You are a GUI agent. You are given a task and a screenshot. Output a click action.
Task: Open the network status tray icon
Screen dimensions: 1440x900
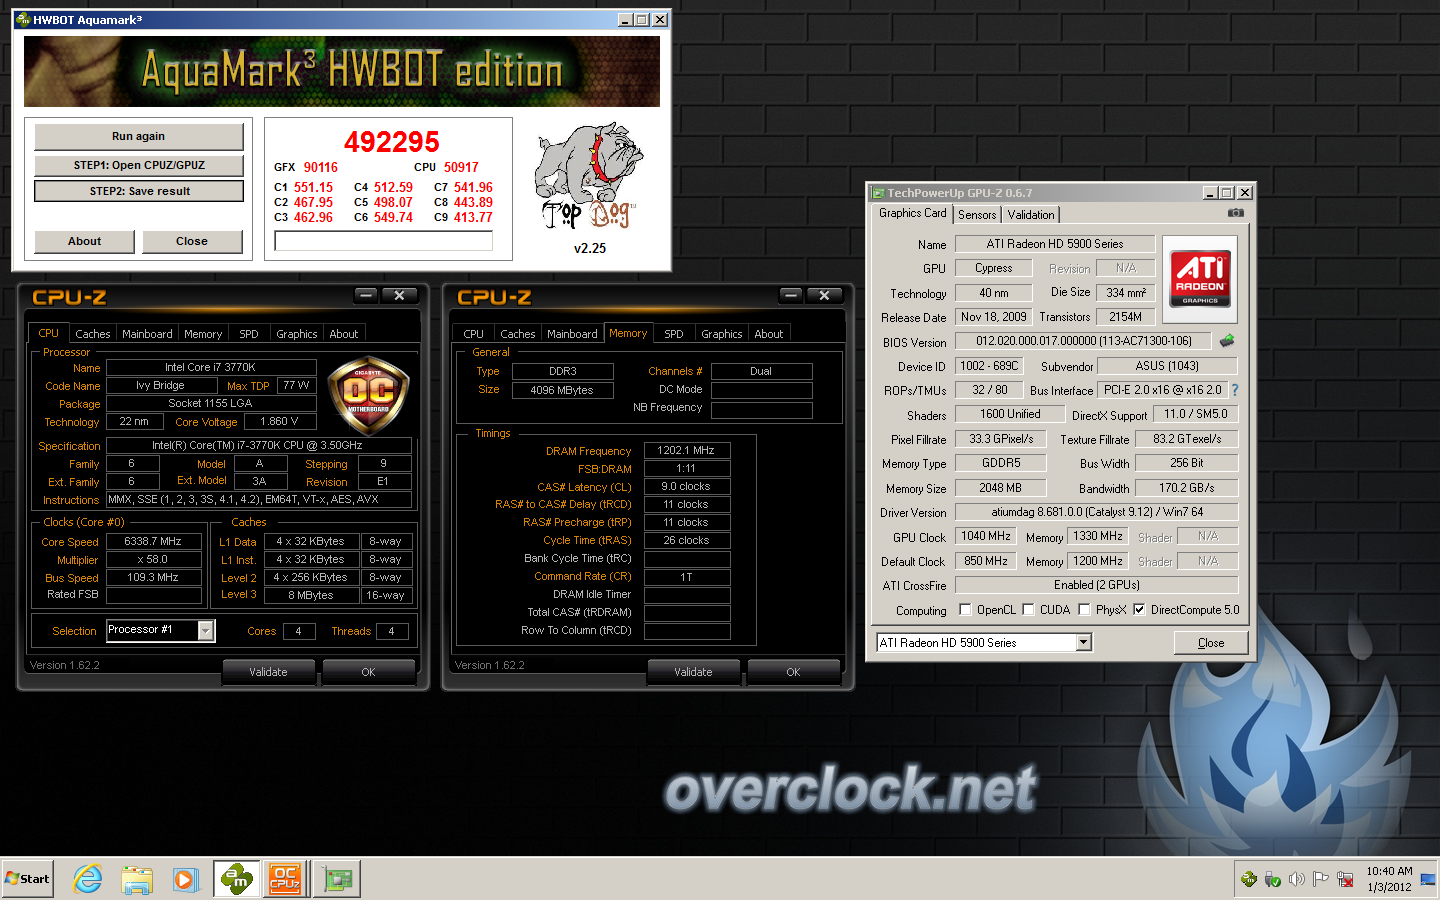[1346, 879]
